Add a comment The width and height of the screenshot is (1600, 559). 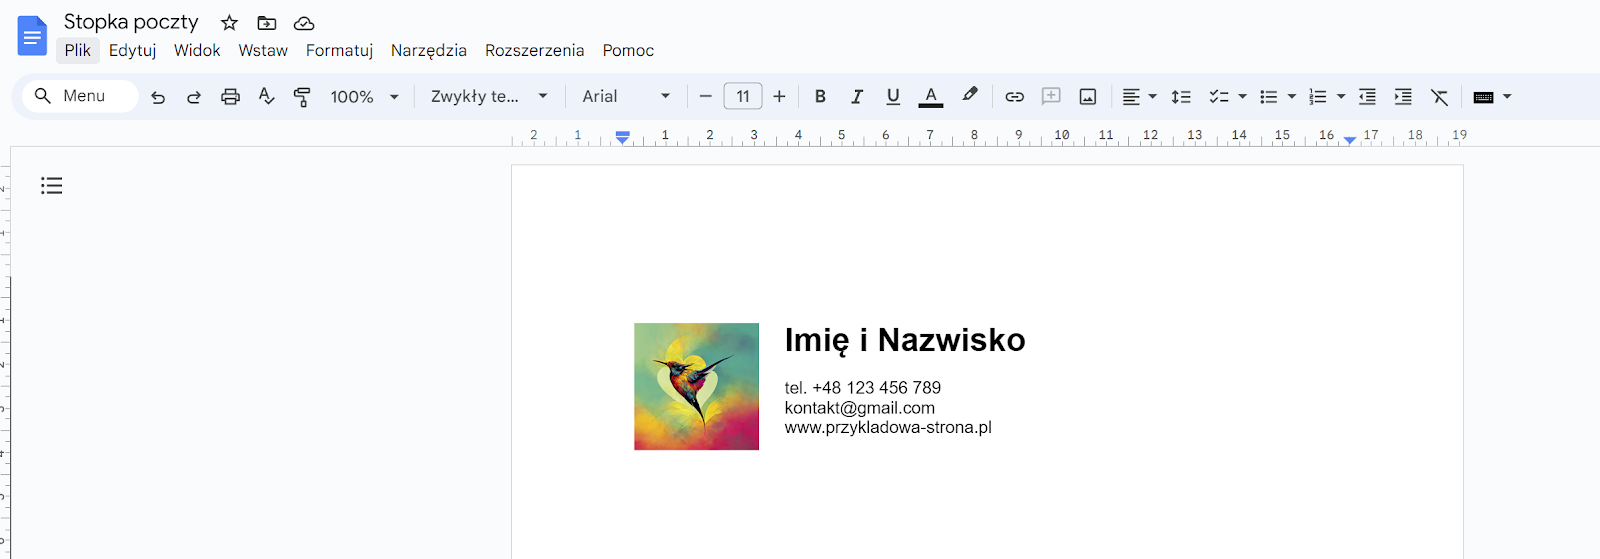tap(1051, 97)
